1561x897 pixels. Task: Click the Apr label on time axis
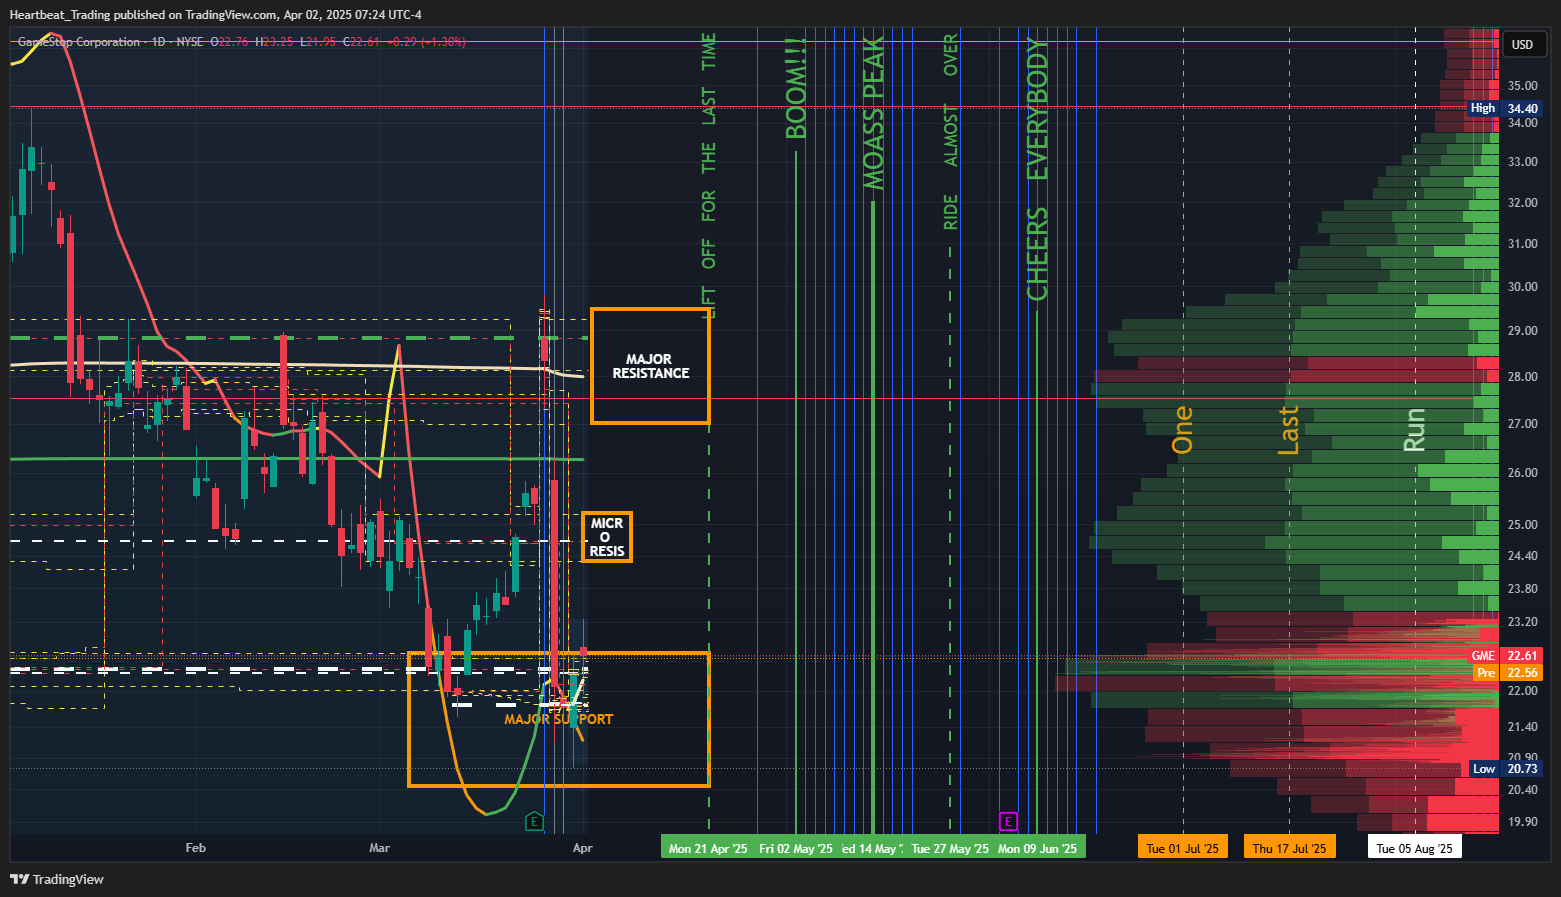tap(583, 848)
